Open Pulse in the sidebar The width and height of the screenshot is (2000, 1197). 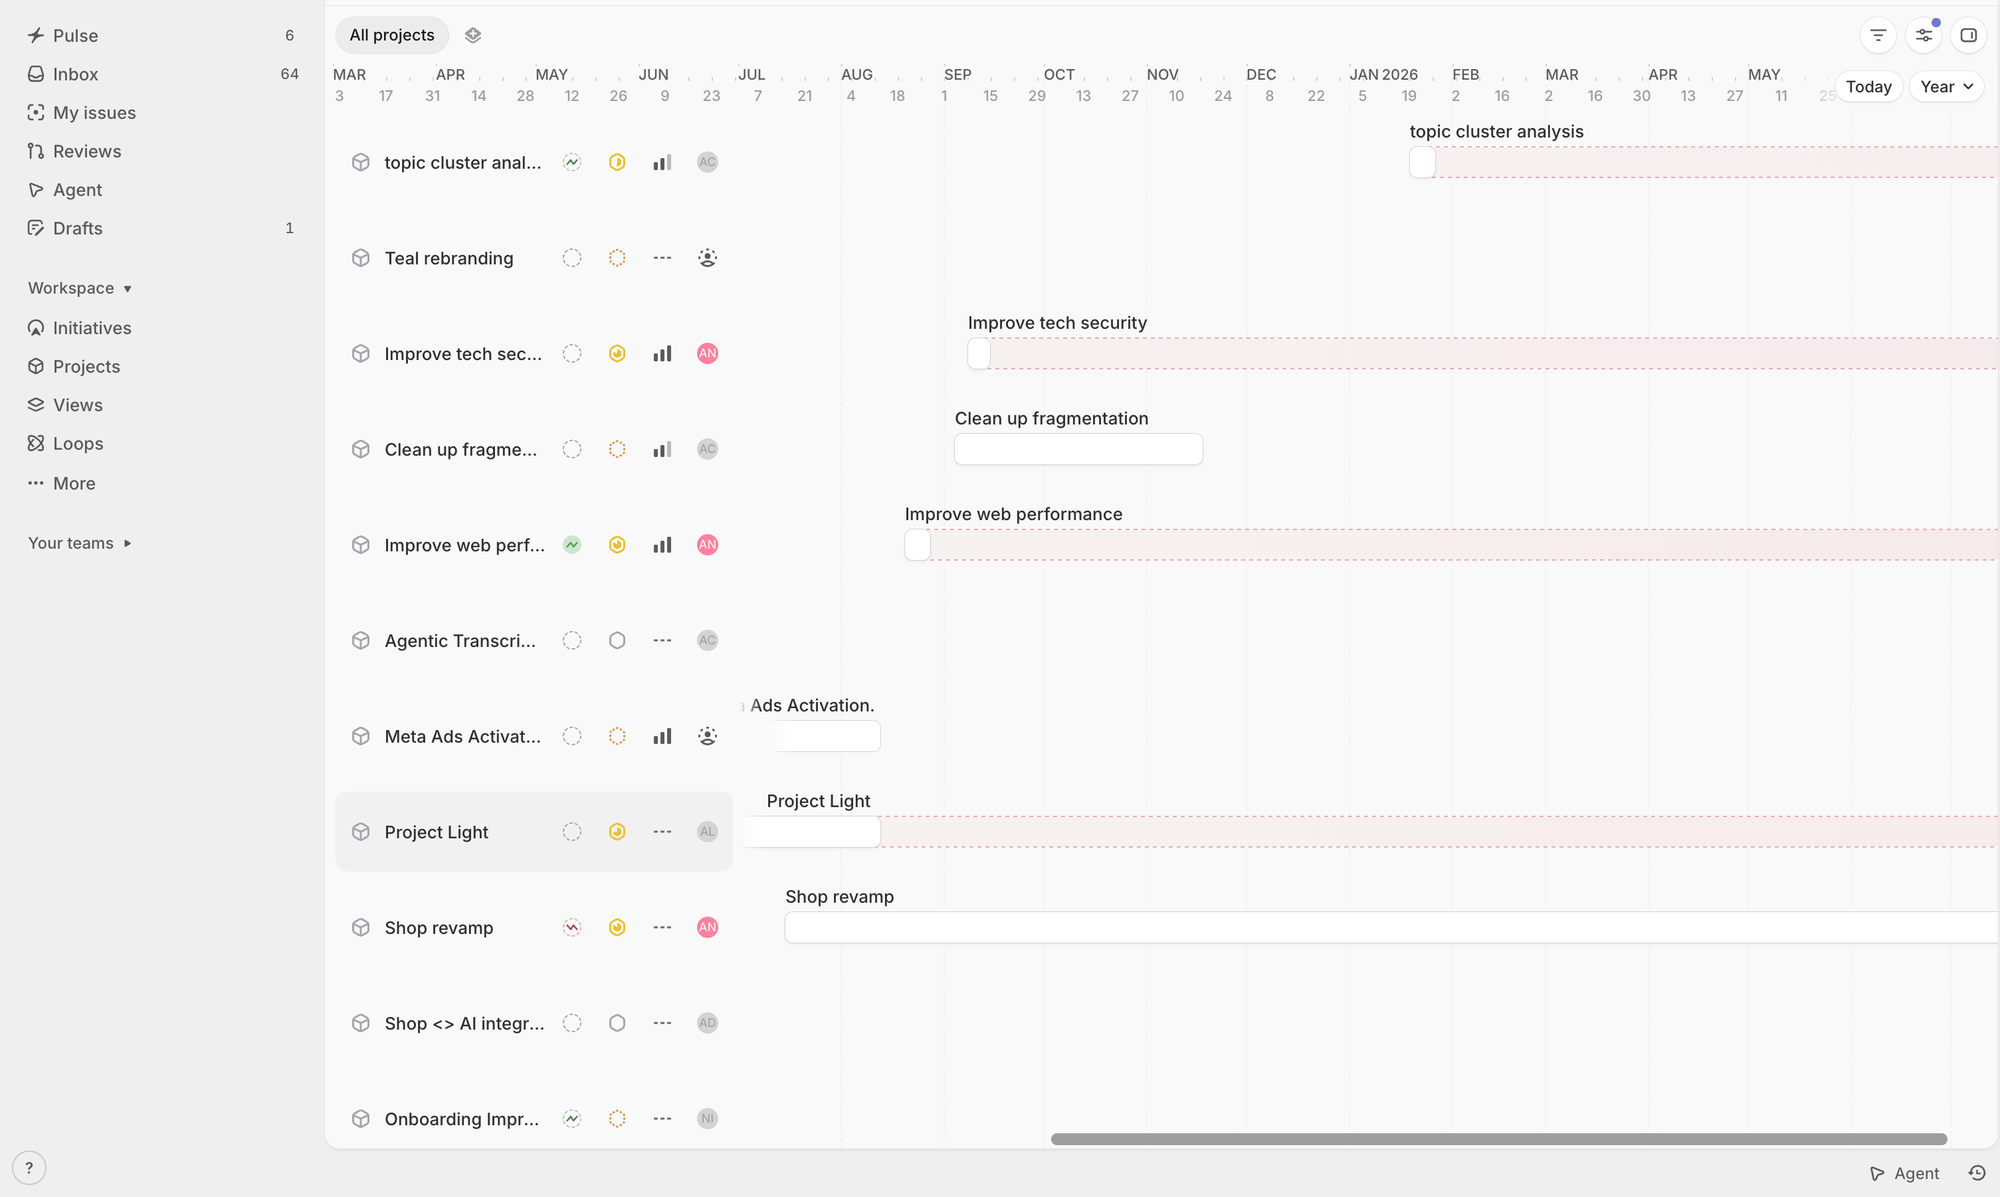[162, 35]
